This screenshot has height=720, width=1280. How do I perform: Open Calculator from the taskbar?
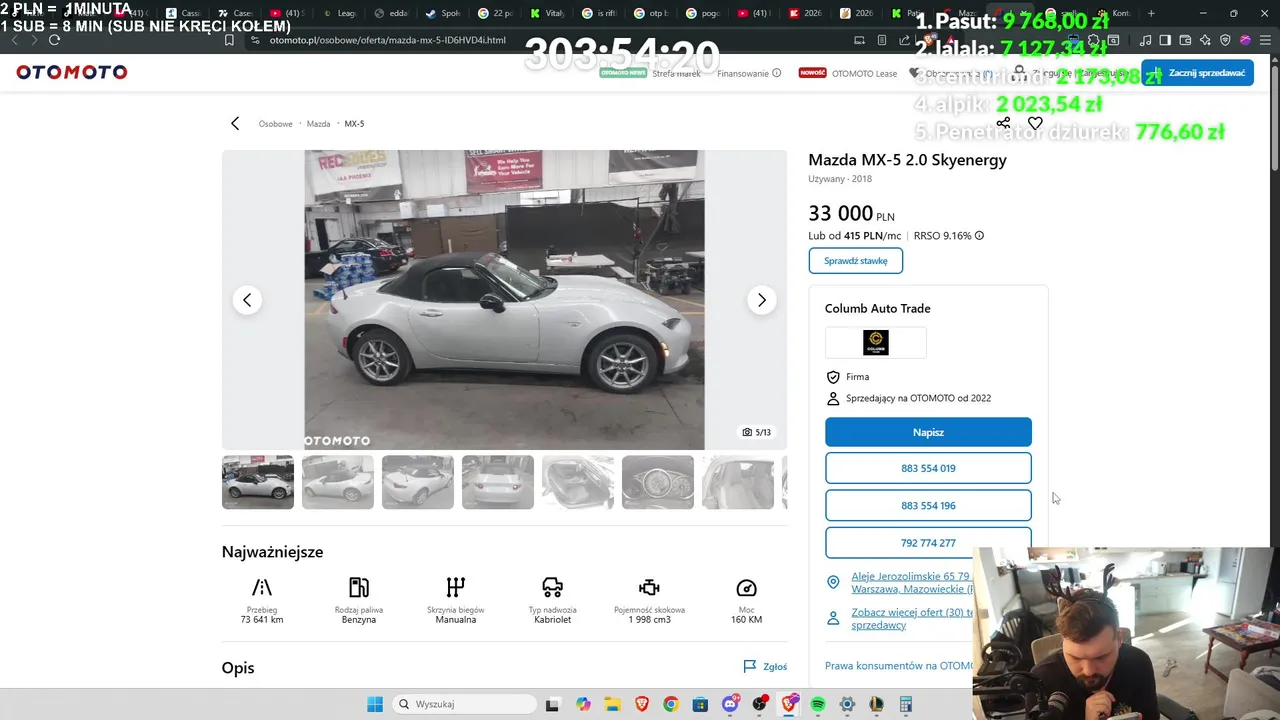(906, 704)
